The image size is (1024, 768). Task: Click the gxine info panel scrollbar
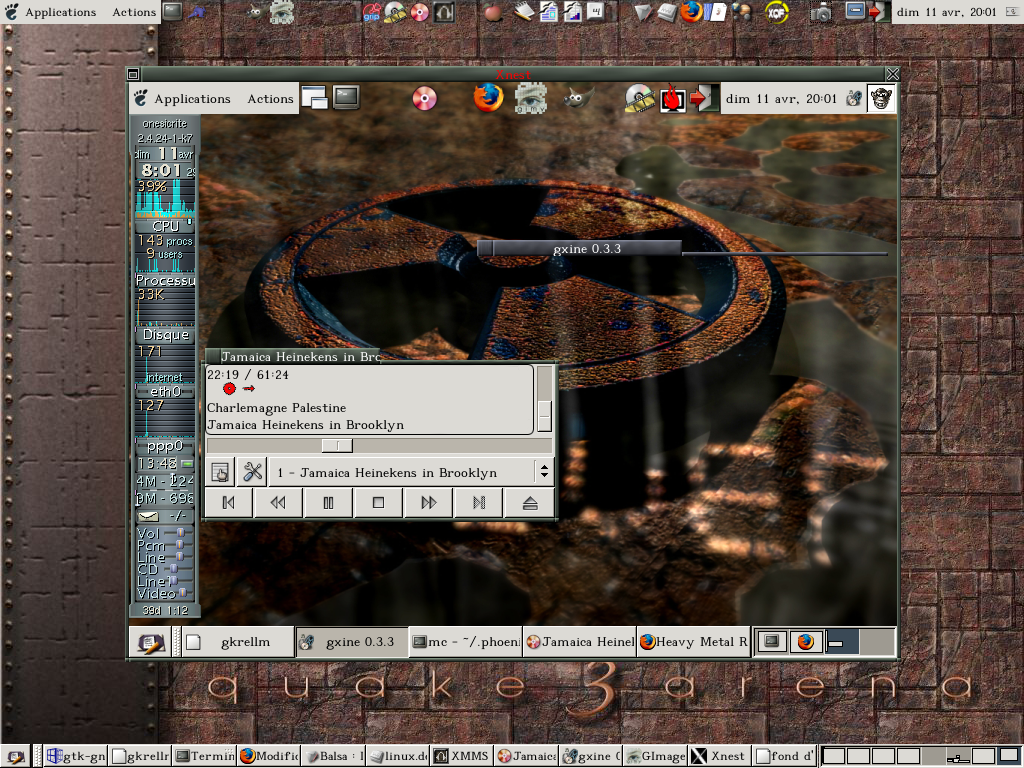coord(544,400)
